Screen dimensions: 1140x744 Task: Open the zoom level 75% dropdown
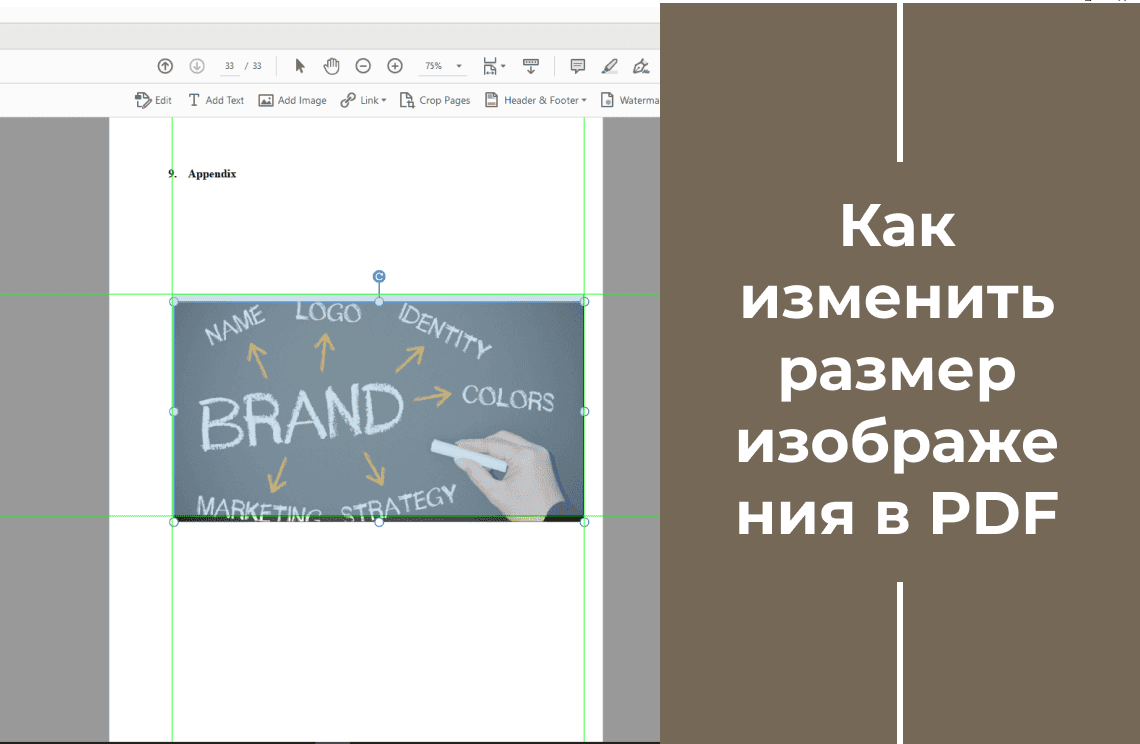click(x=440, y=65)
